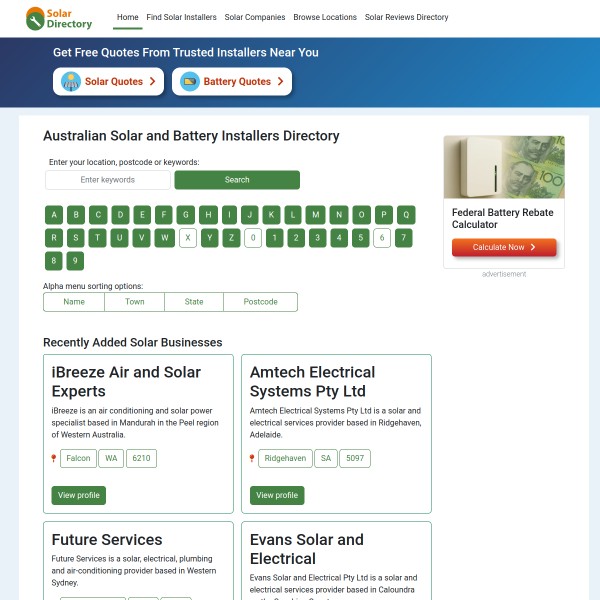The image size is (600, 600).
Task: Open Browse Locations menu item
Action: point(325,17)
